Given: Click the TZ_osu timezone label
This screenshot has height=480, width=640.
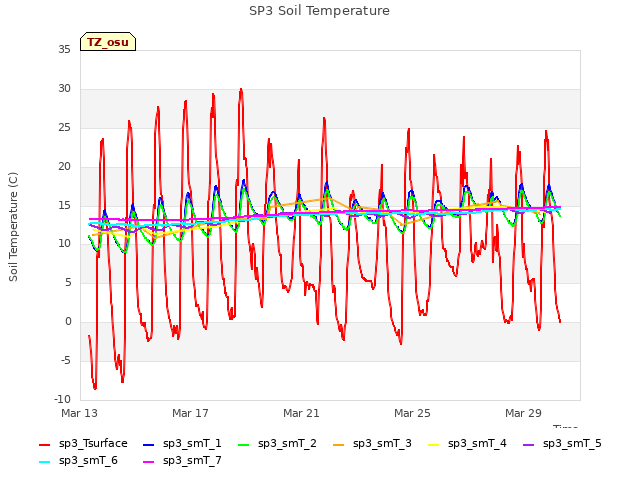Looking at the screenshot, I should coord(108,42).
